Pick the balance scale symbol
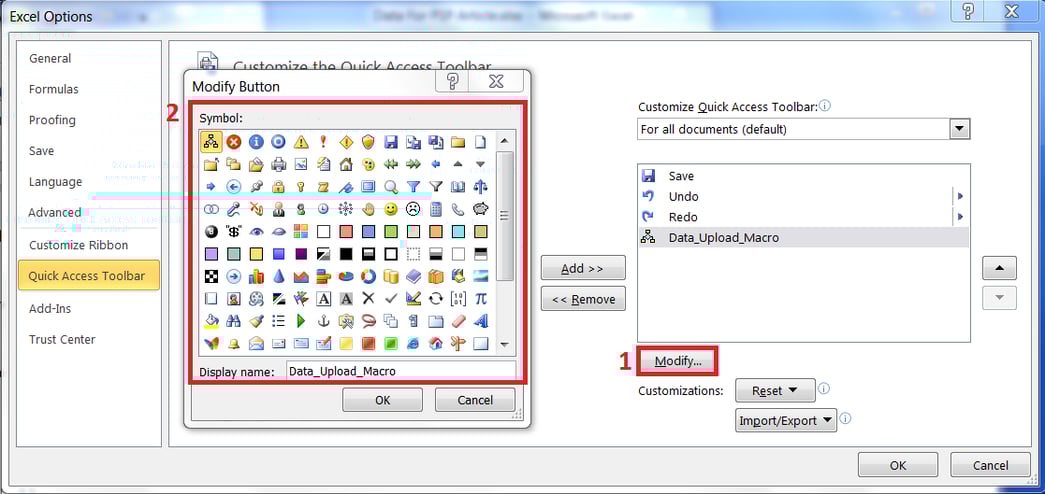 click(481, 187)
